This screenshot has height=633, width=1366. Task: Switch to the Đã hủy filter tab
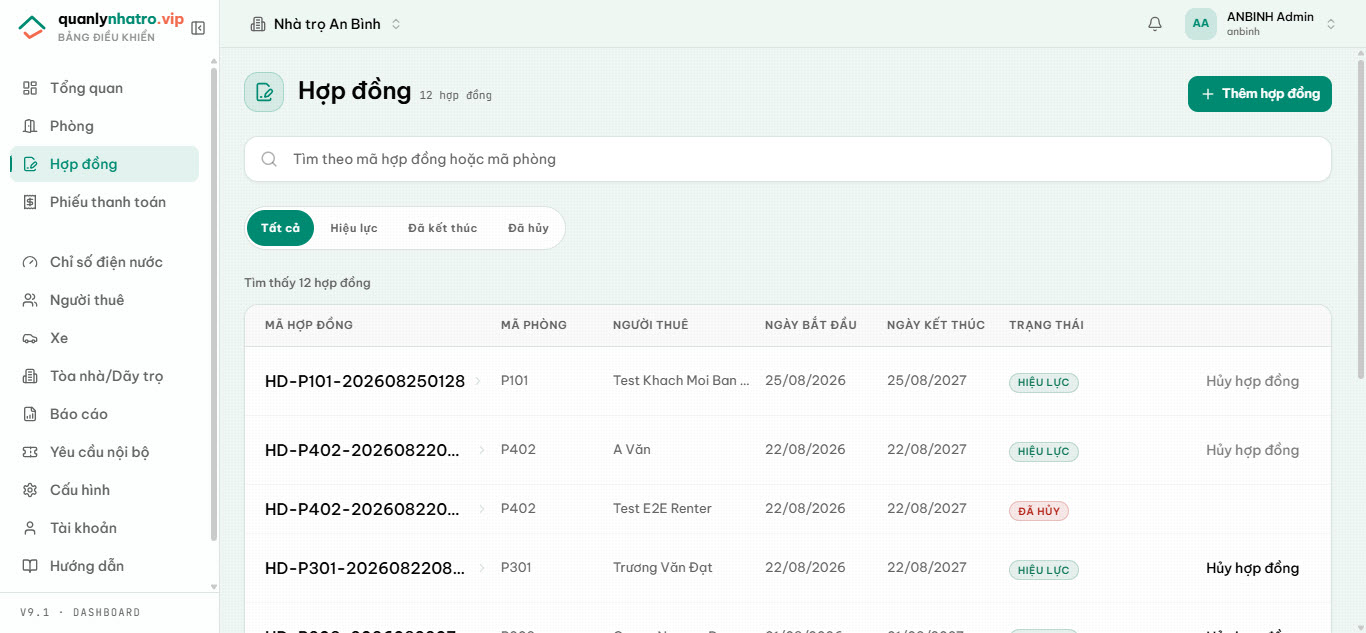coord(528,228)
